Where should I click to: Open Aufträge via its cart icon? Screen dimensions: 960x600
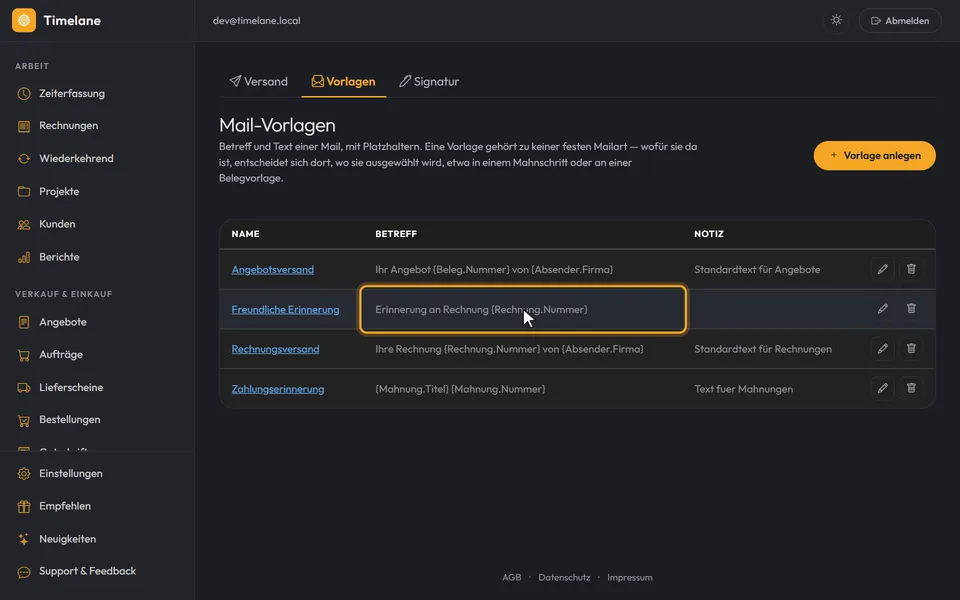pyautogui.click(x=24, y=354)
